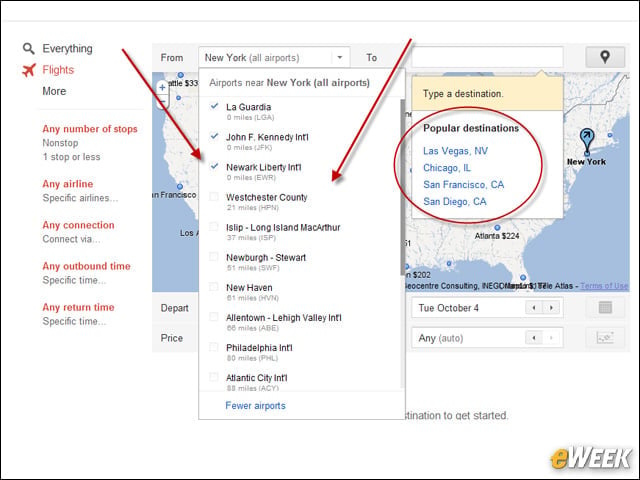The width and height of the screenshot is (640, 480).
Task: Decrease price with left arrow
Action: (534, 338)
